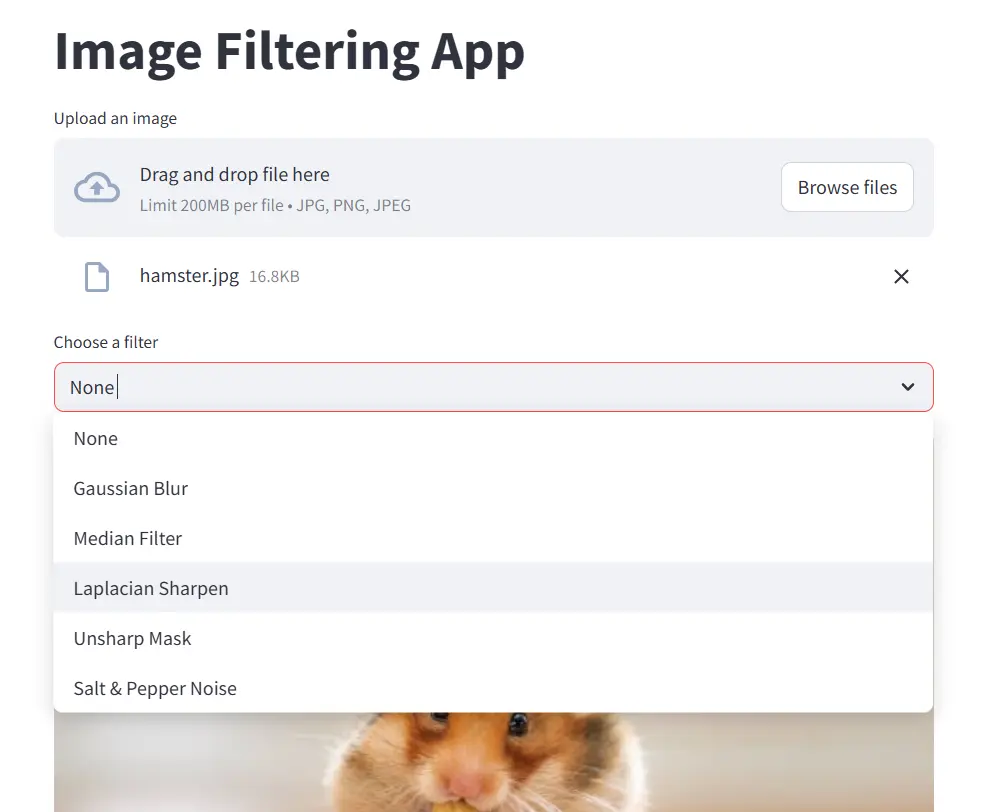Click the Image Filtering App heading
The width and height of the screenshot is (989, 812).
pos(289,52)
